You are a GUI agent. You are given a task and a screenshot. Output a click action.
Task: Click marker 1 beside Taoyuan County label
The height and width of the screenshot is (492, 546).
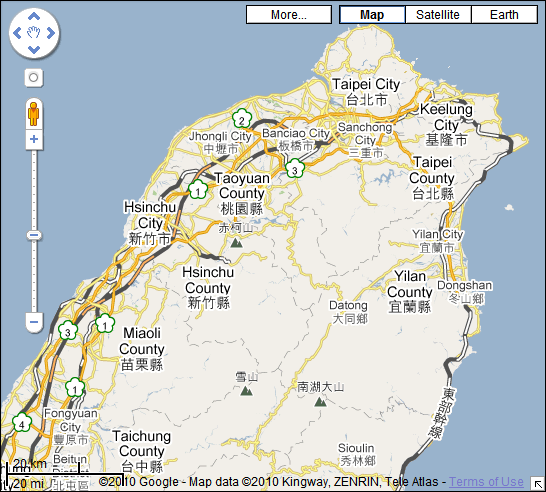[198, 190]
